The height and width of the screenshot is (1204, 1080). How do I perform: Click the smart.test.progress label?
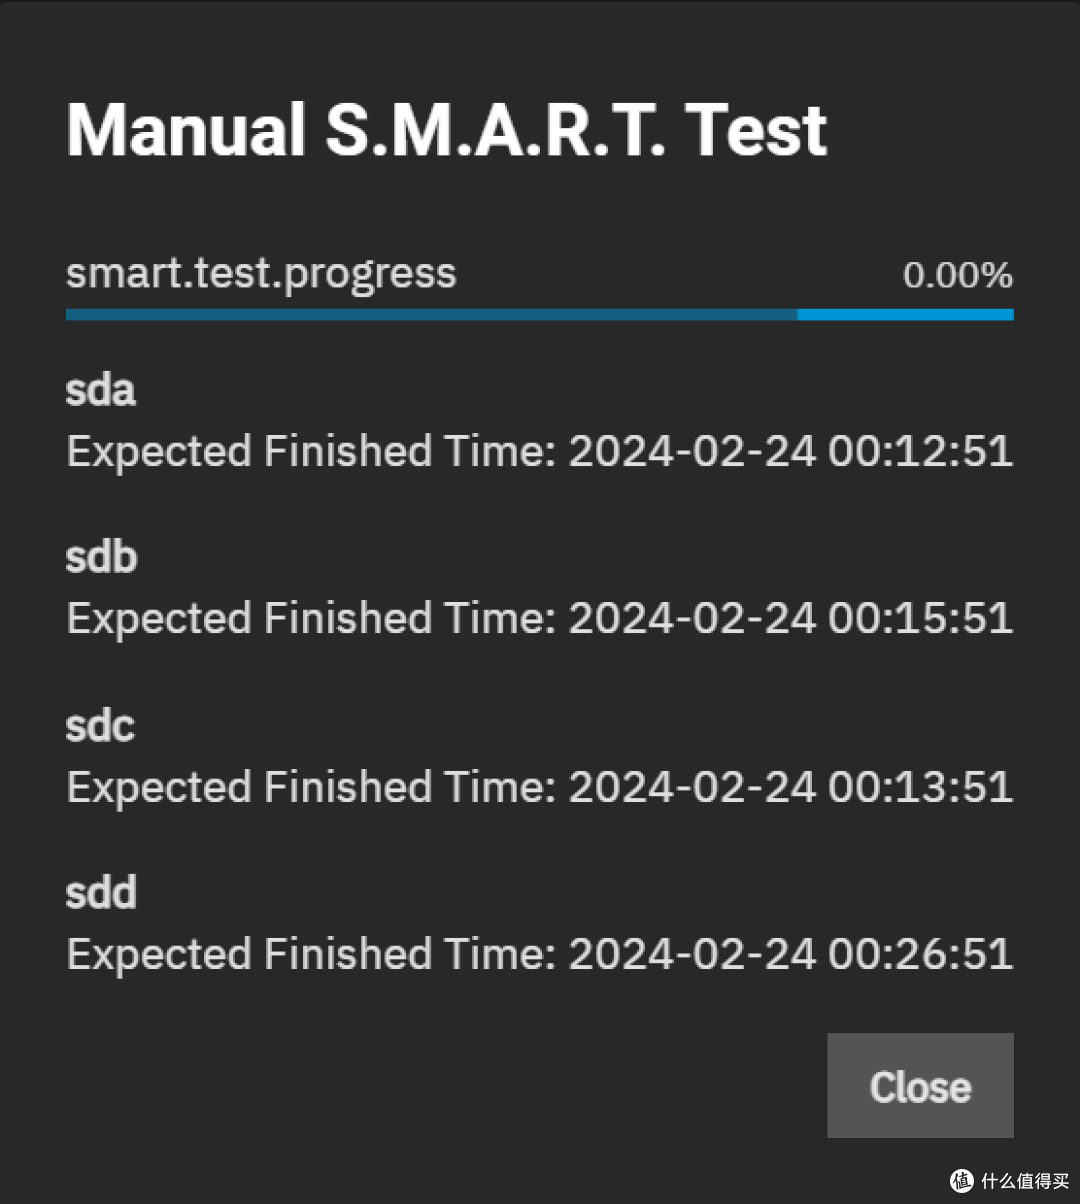pos(261,273)
